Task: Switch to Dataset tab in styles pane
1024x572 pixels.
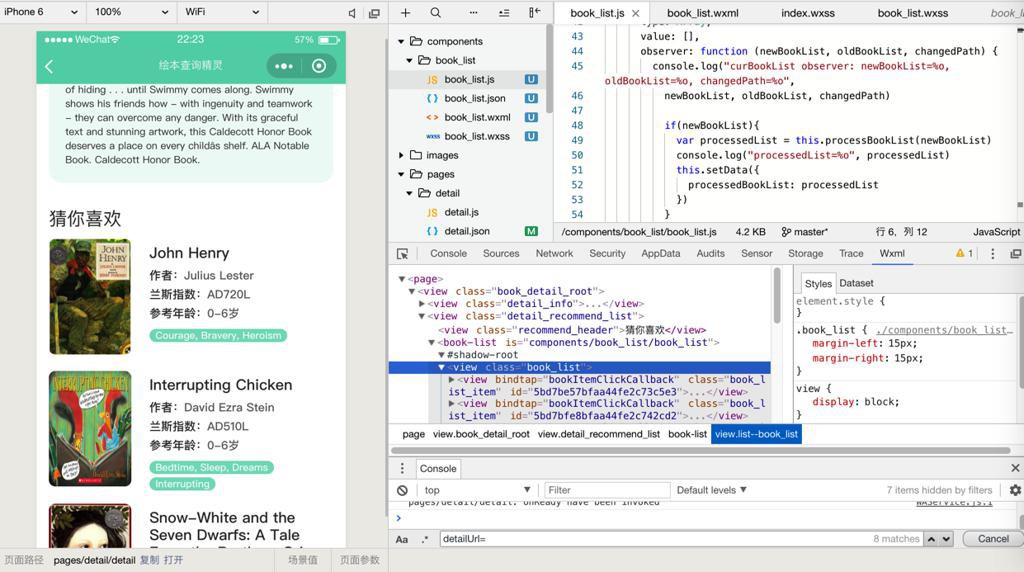Action: point(856,283)
